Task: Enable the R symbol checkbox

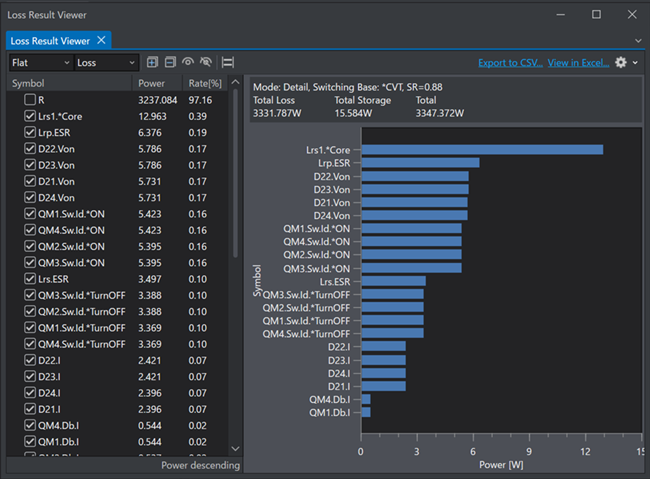Action: click(x=30, y=100)
